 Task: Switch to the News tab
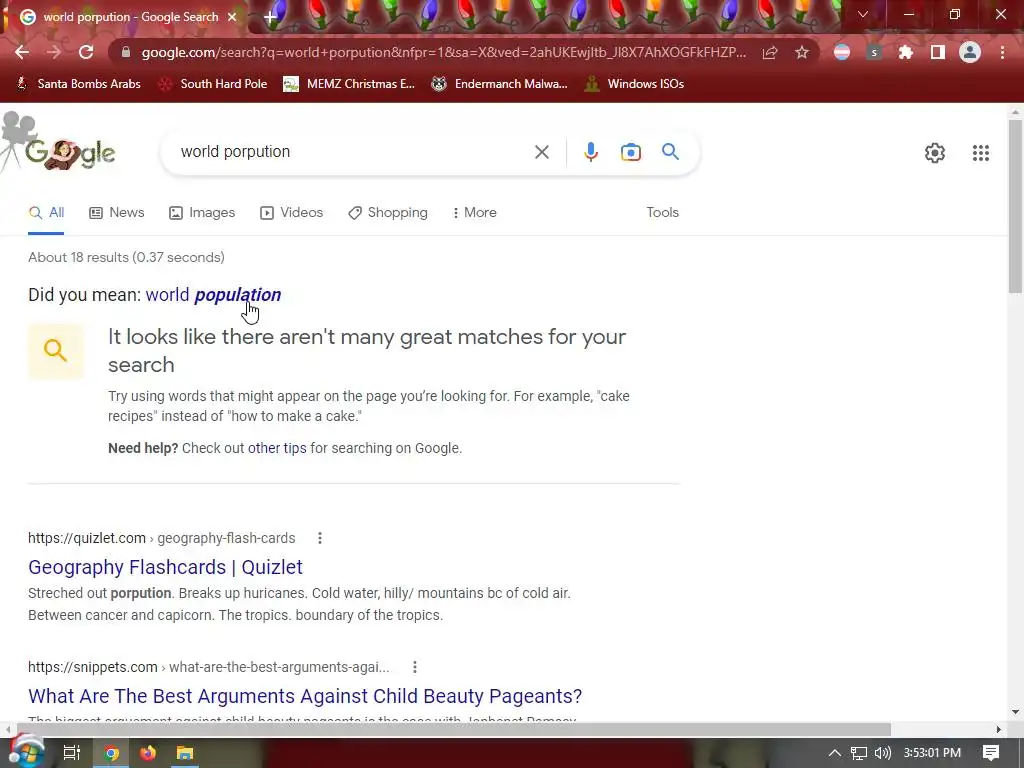[x=117, y=212]
